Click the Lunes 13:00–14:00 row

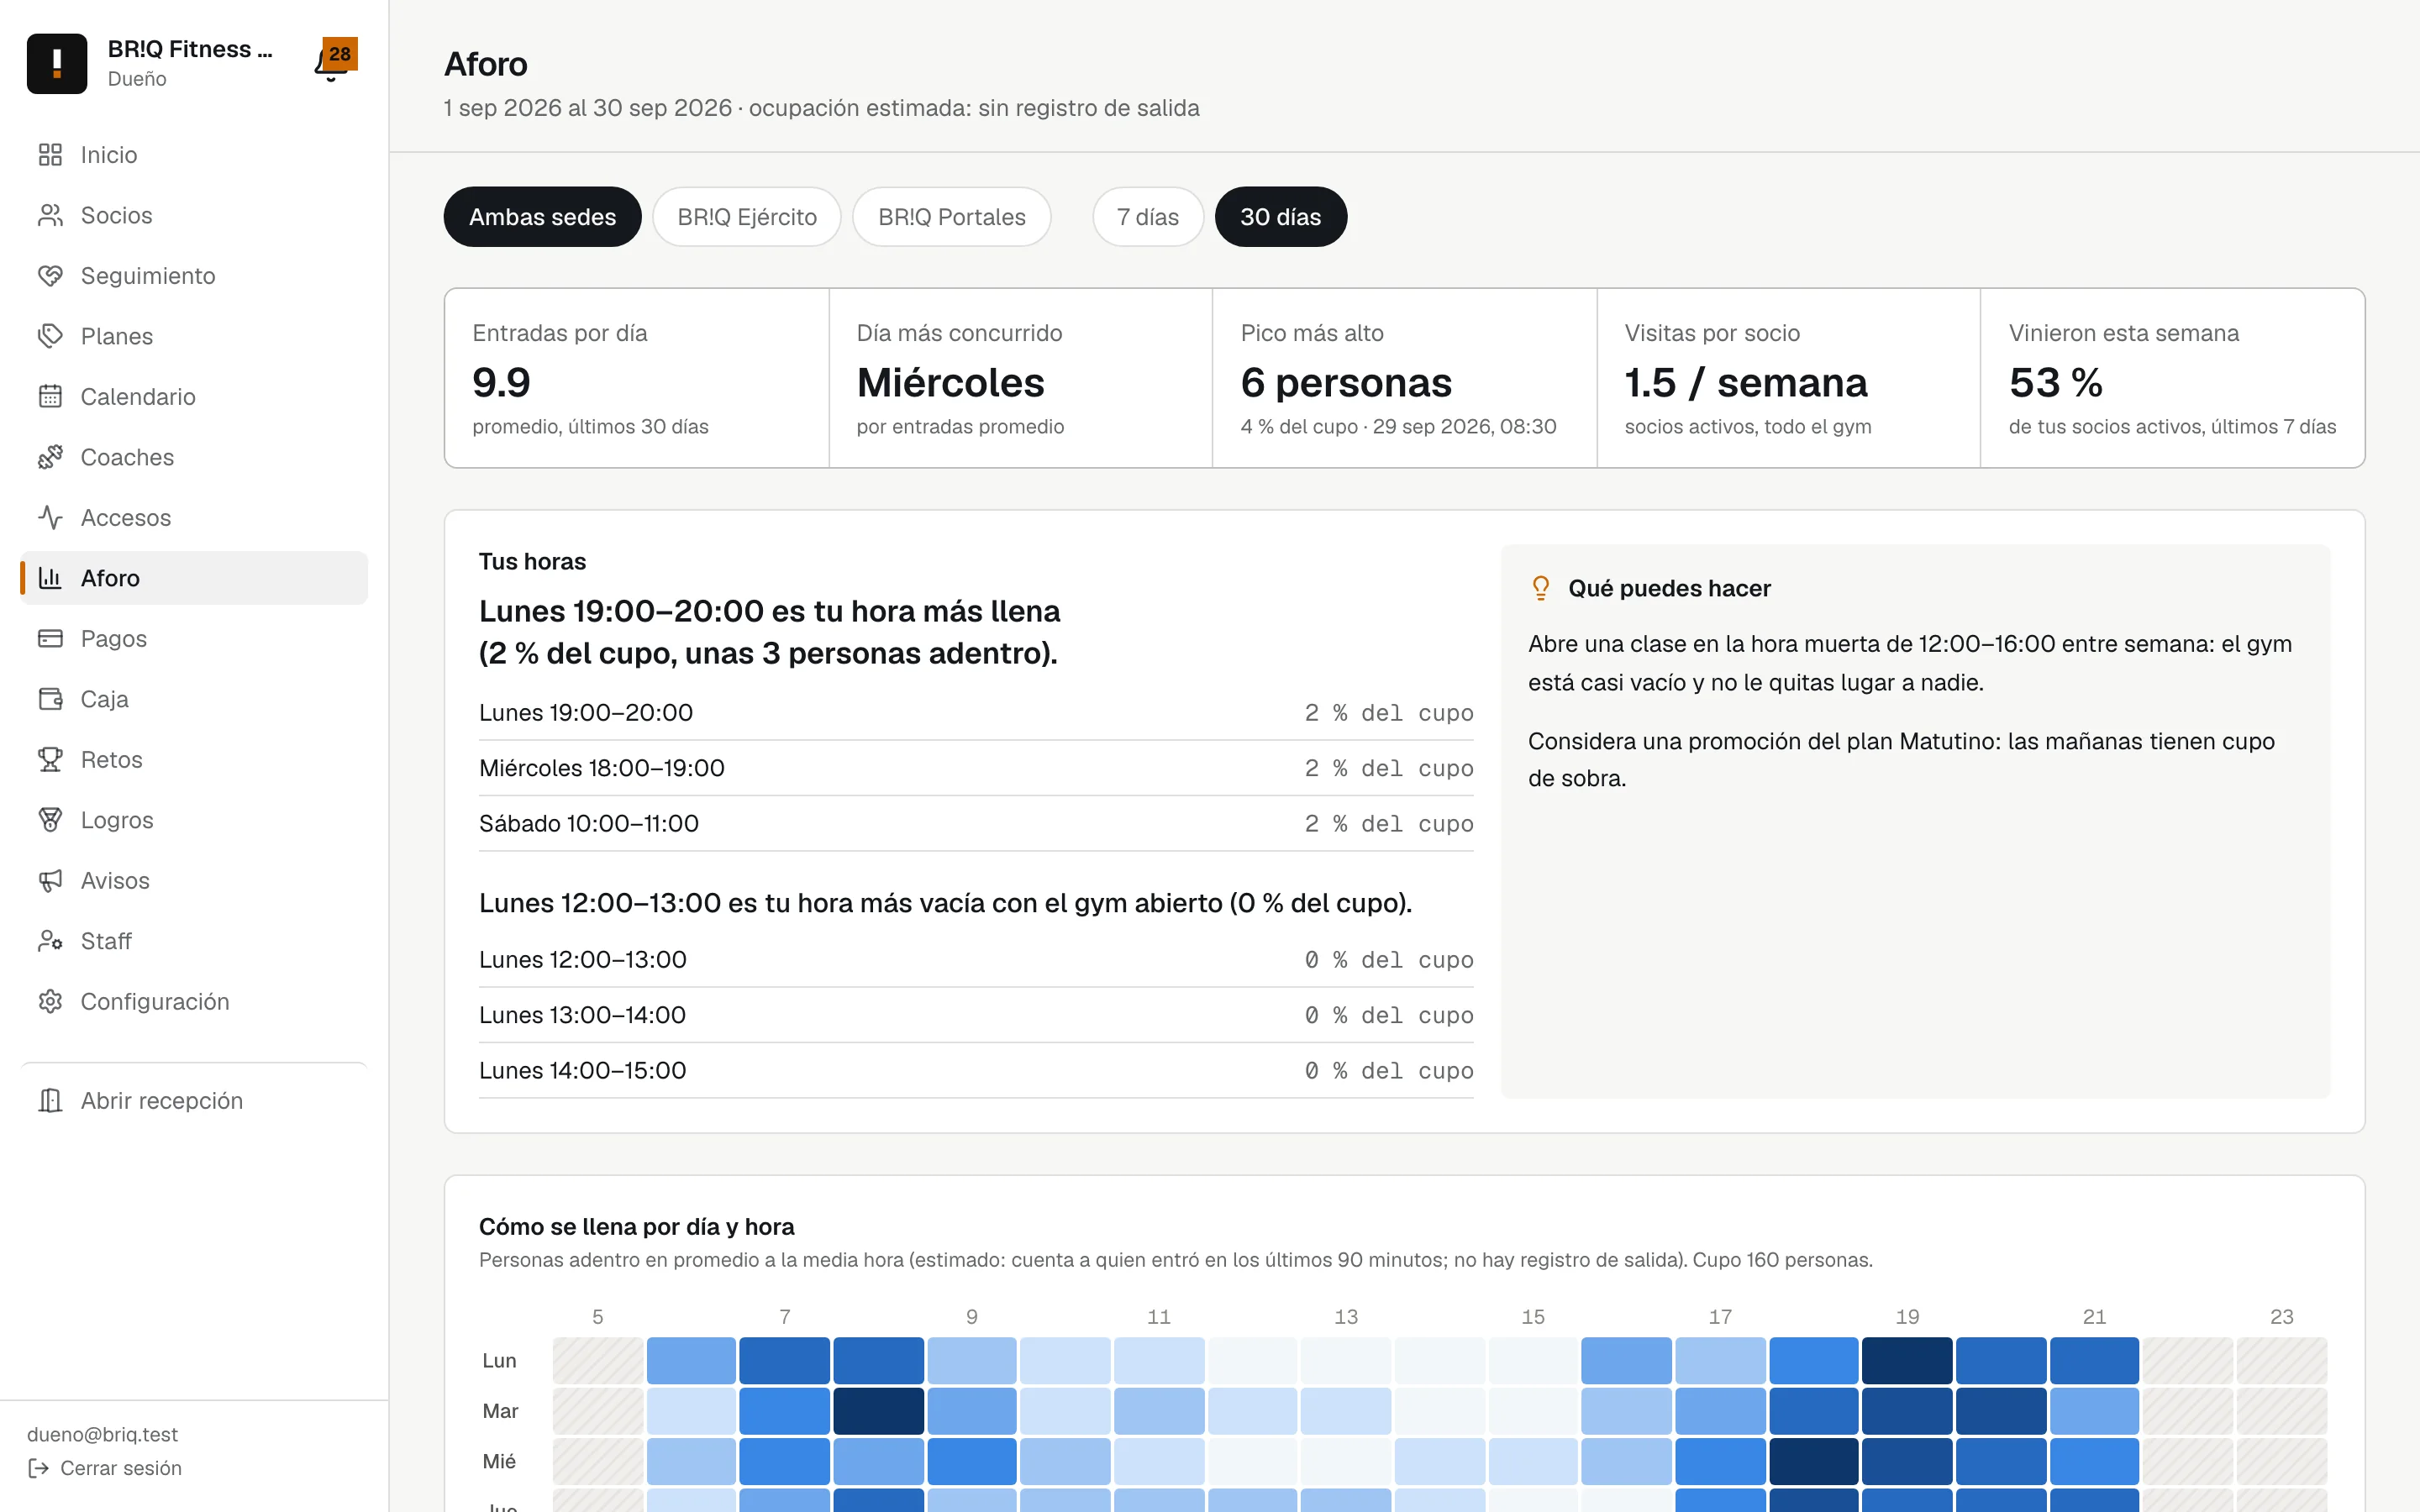click(x=976, y=1015)
